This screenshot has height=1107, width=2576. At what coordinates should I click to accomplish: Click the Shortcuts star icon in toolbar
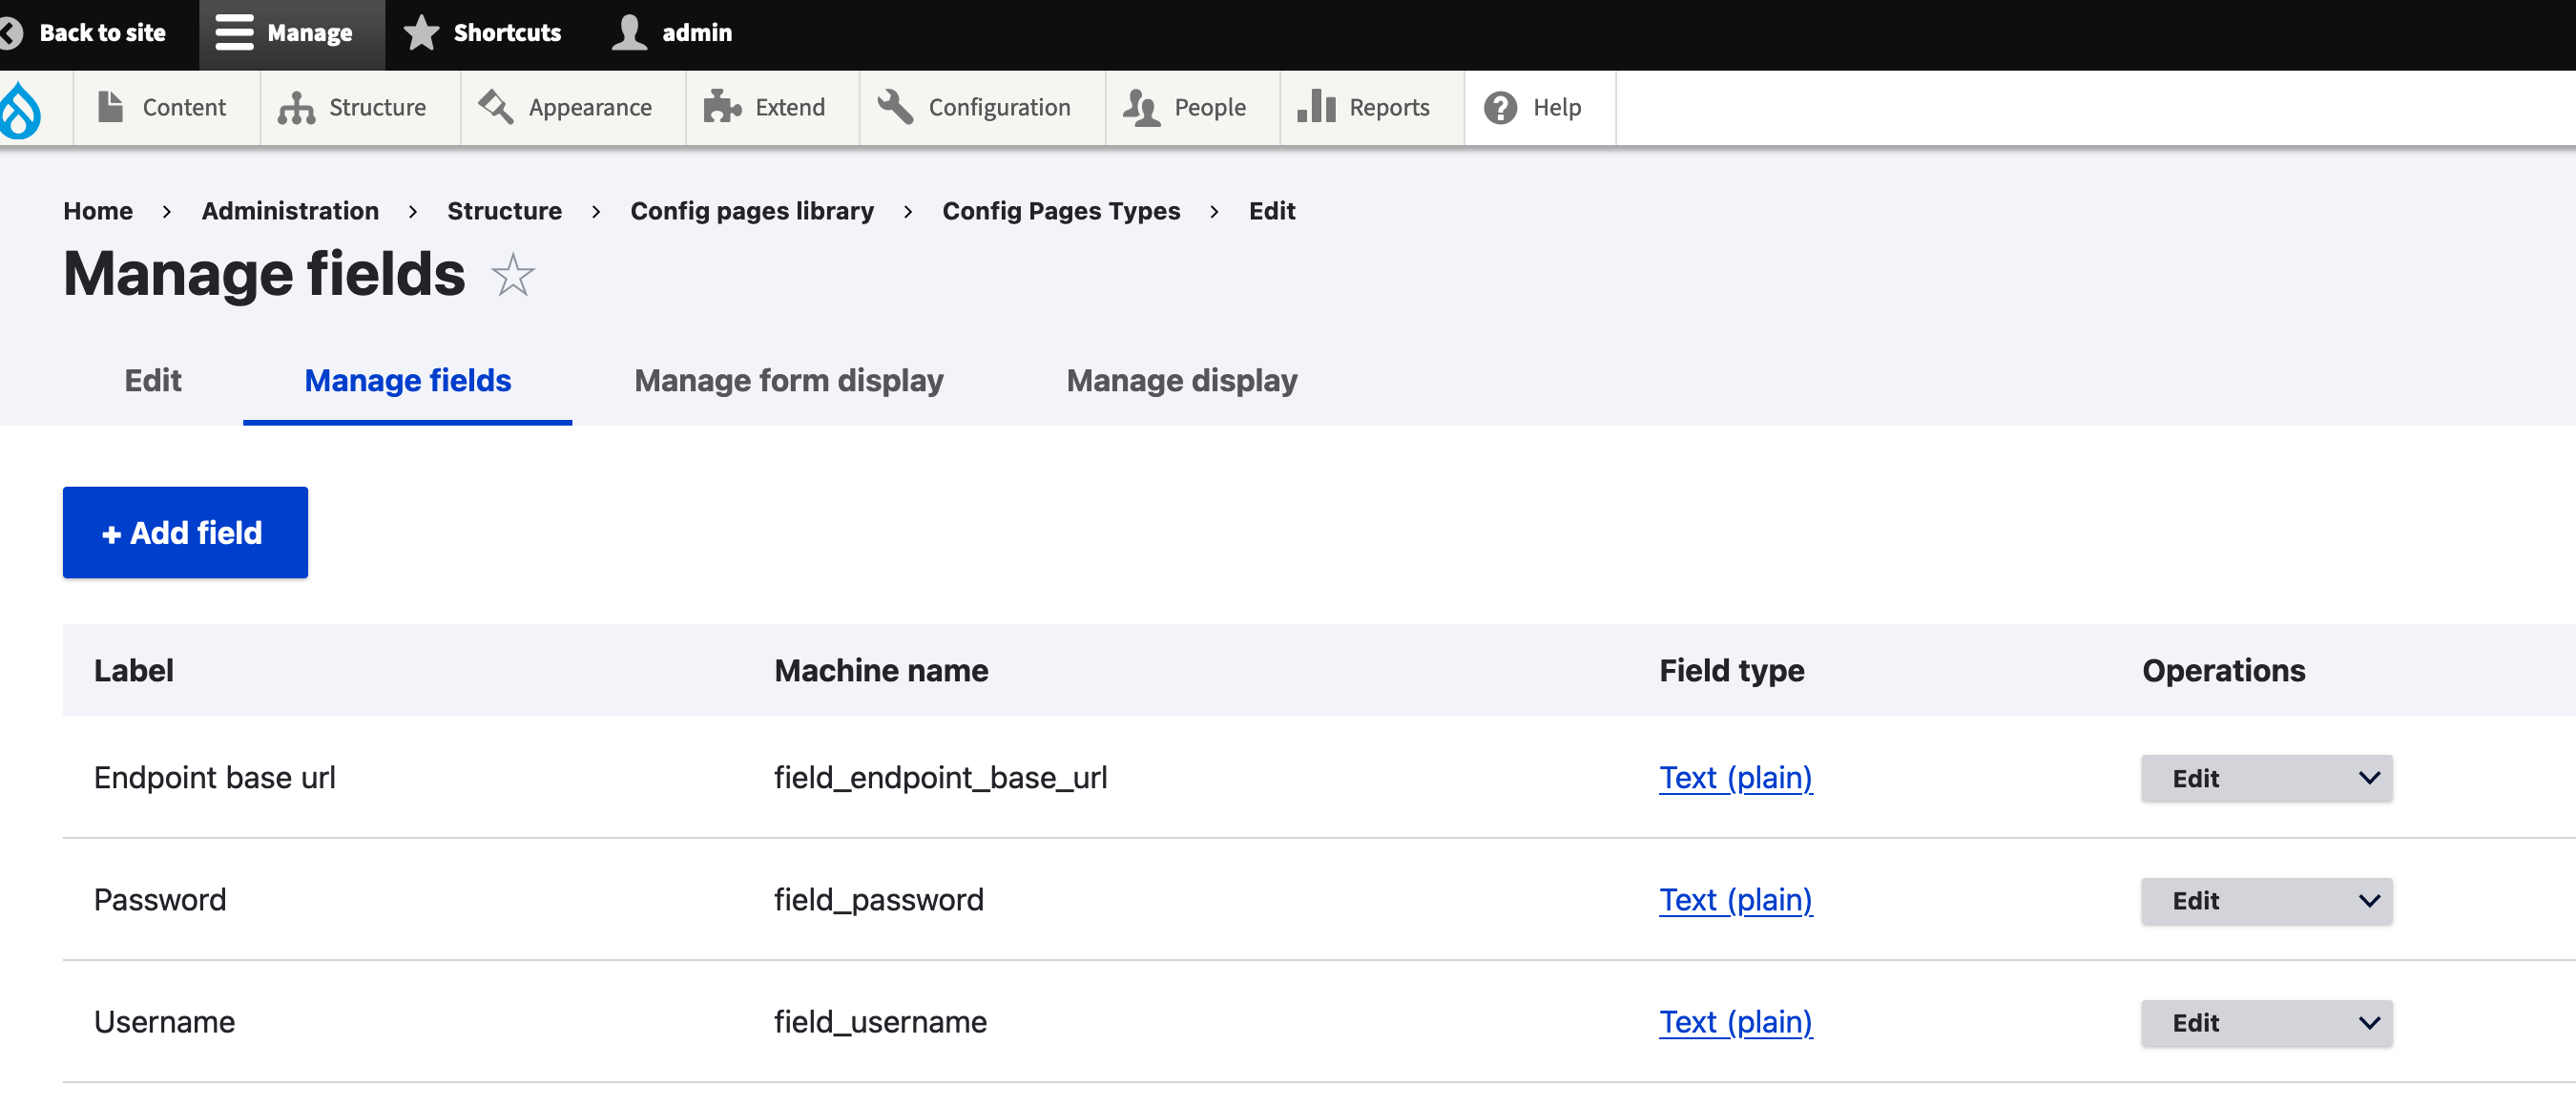click(x=421, y=33)
